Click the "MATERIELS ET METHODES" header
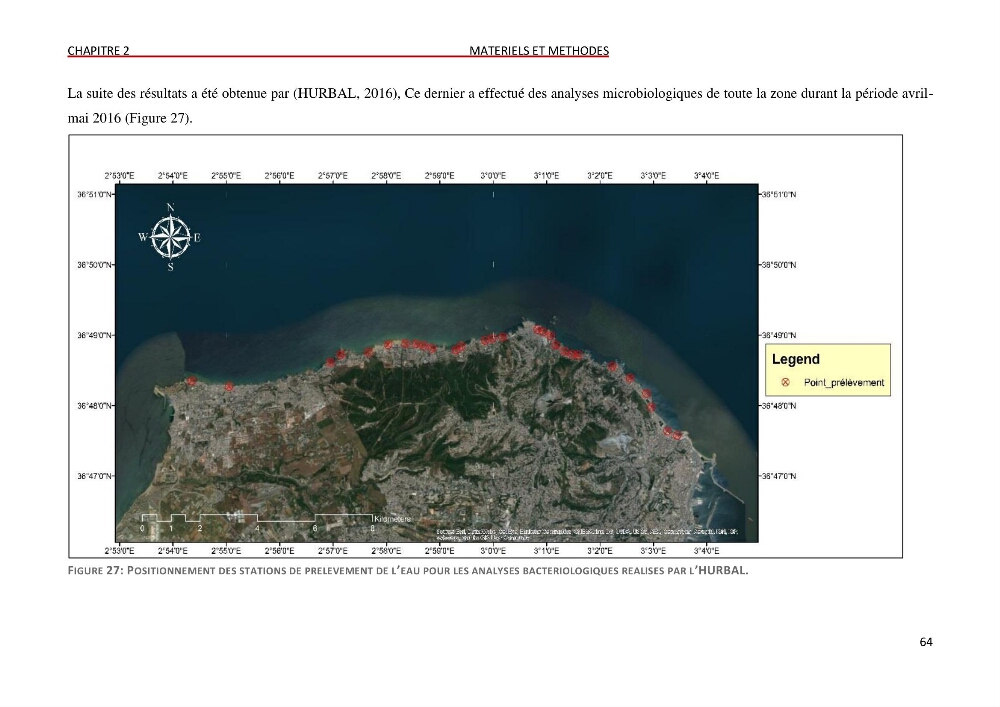1000x707 pixels. (x=539, y=50)
